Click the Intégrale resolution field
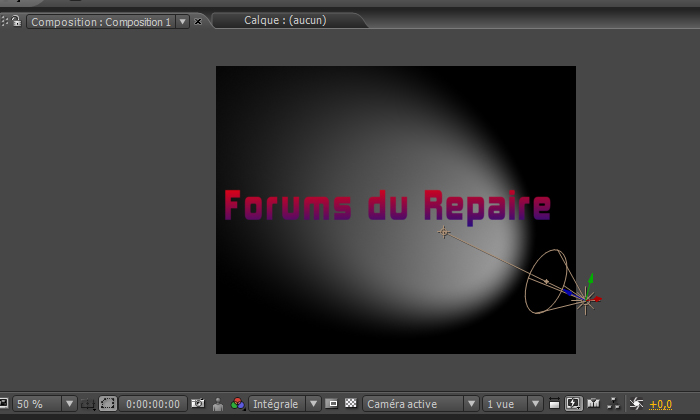 coord(277,404)
